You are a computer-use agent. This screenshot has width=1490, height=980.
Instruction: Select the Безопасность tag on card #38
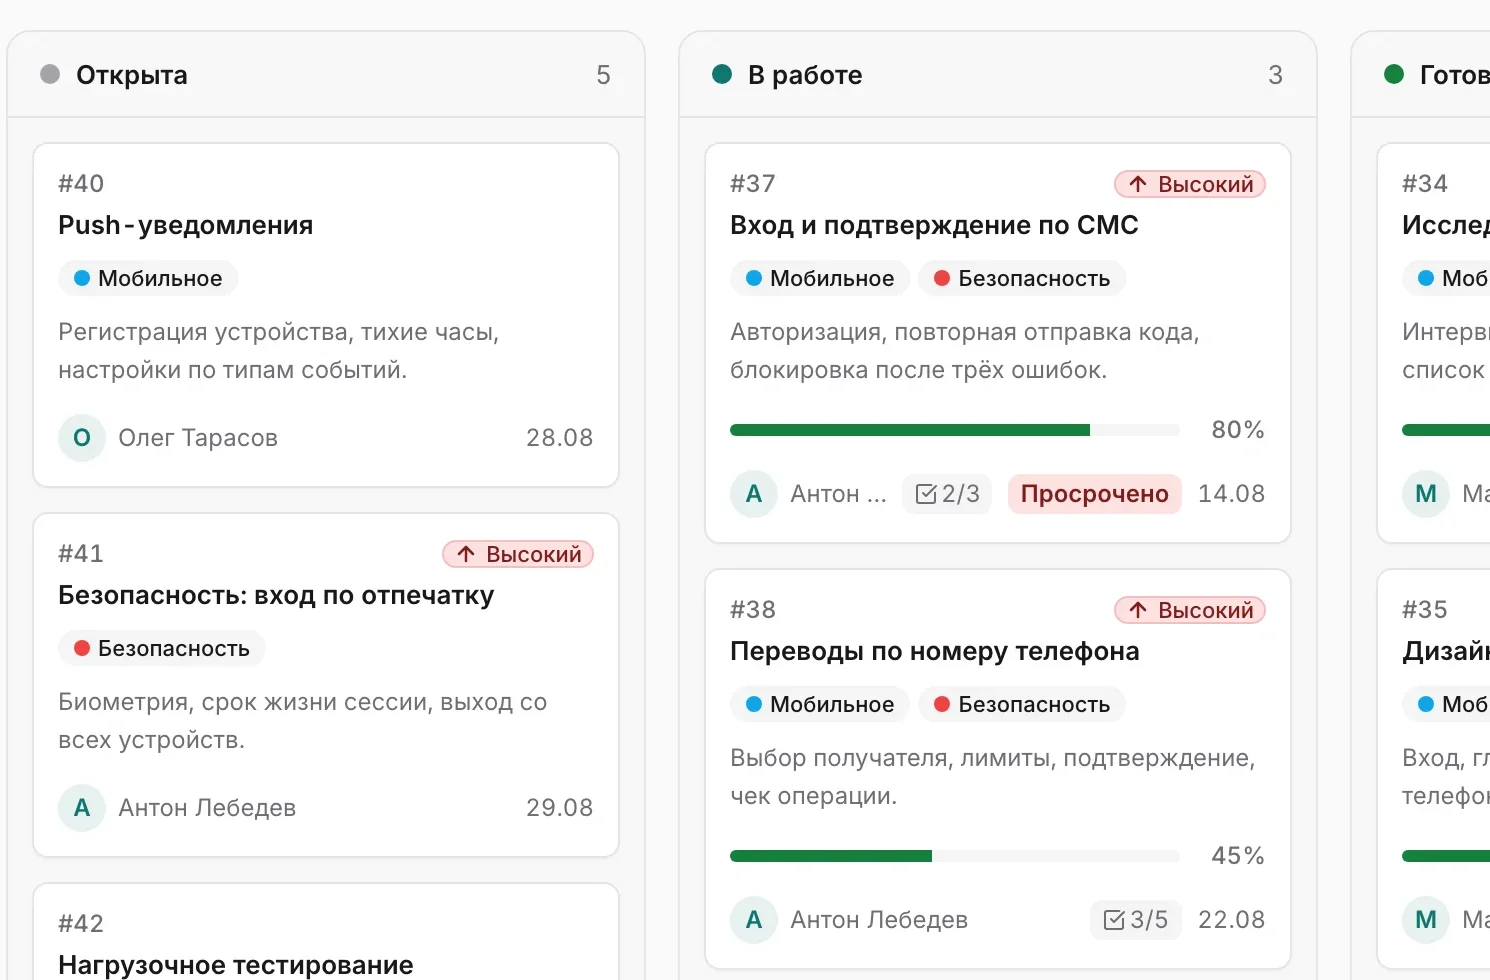(1022, 704)
